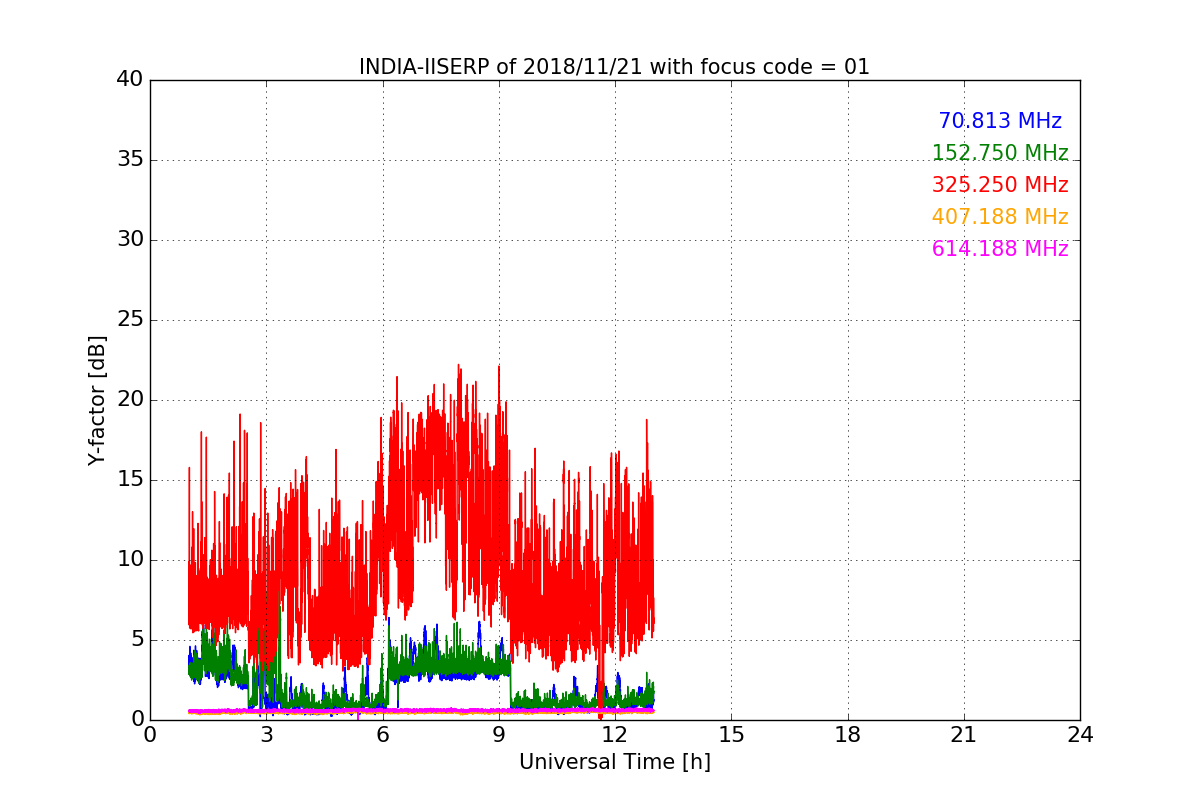
Task: Select the 614.188 MHz legend entry
Action: pyautogui.click(x=1000, y=249)
